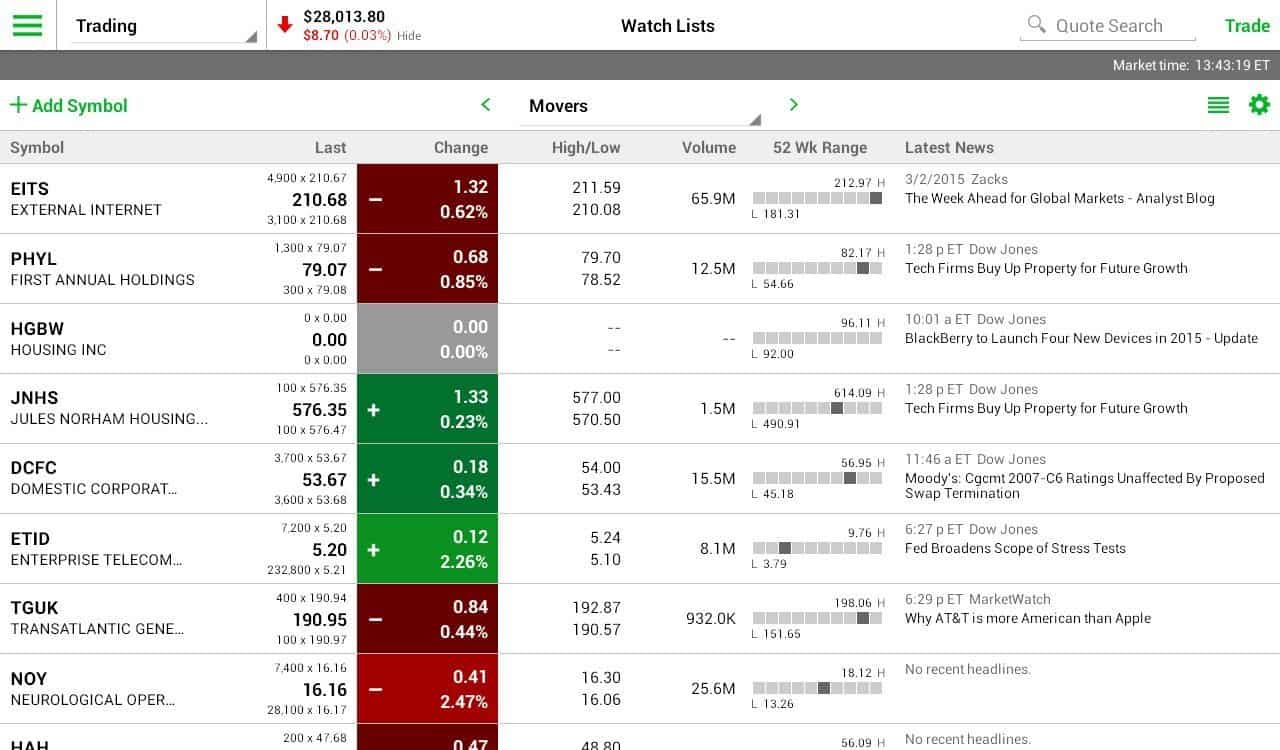The width and height of the screenshot is (1280, 750).
Task: Open 'Why AT&T is more American' headline
Action: point(1028,618)
